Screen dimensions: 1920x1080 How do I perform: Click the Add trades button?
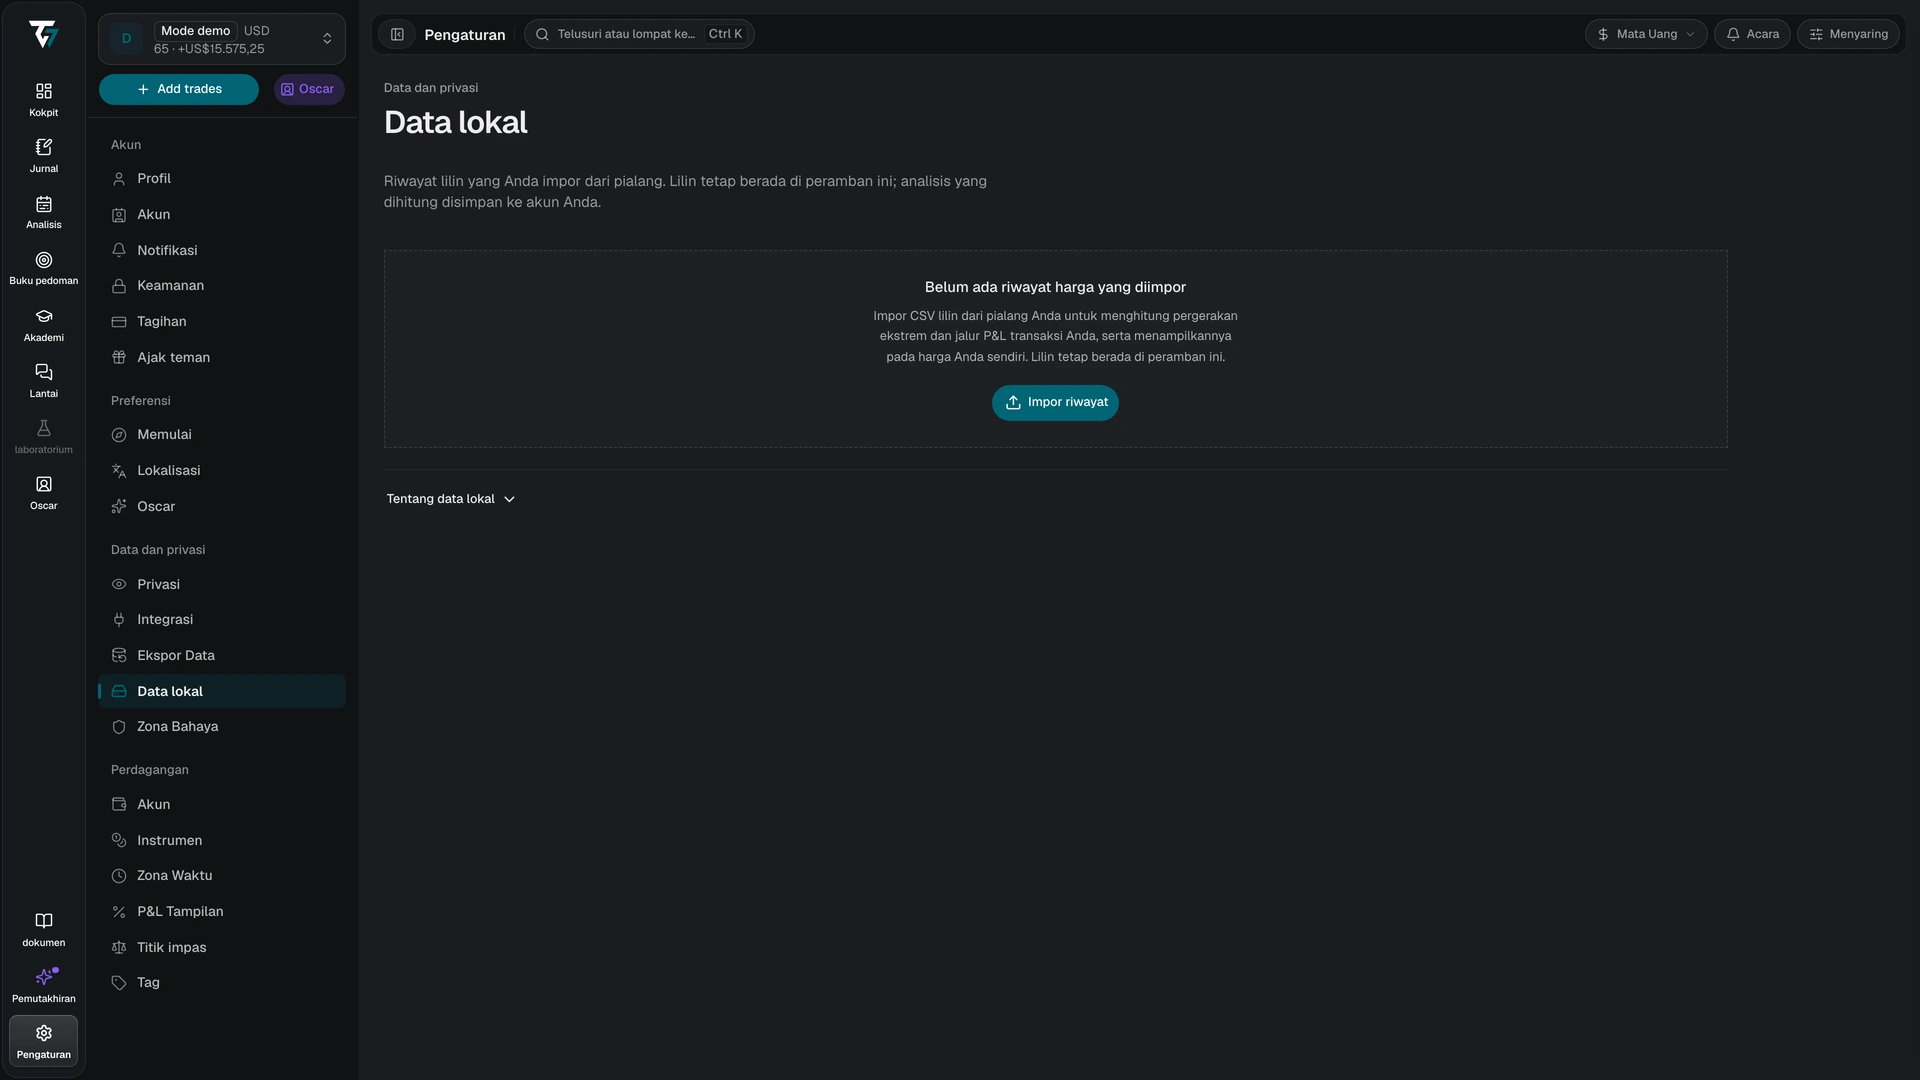(x=179, y=89)
